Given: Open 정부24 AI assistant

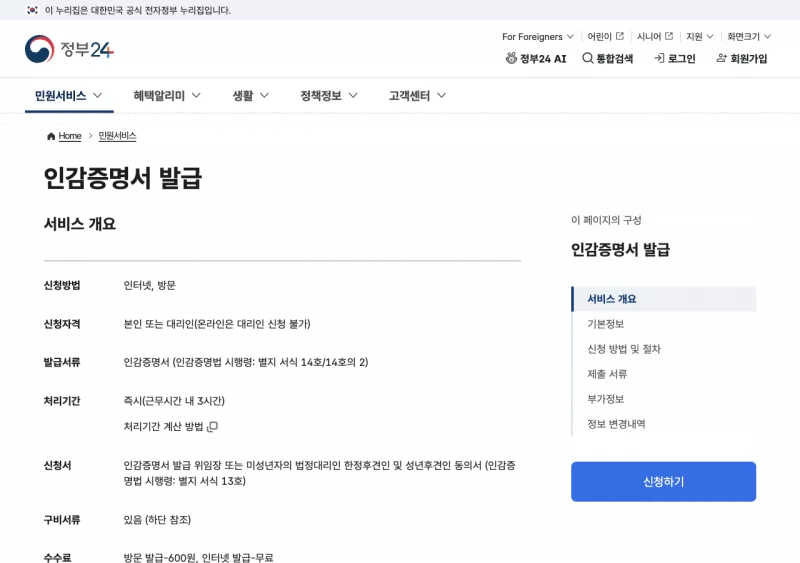Looking at the screenshot, I should point(536,59).
